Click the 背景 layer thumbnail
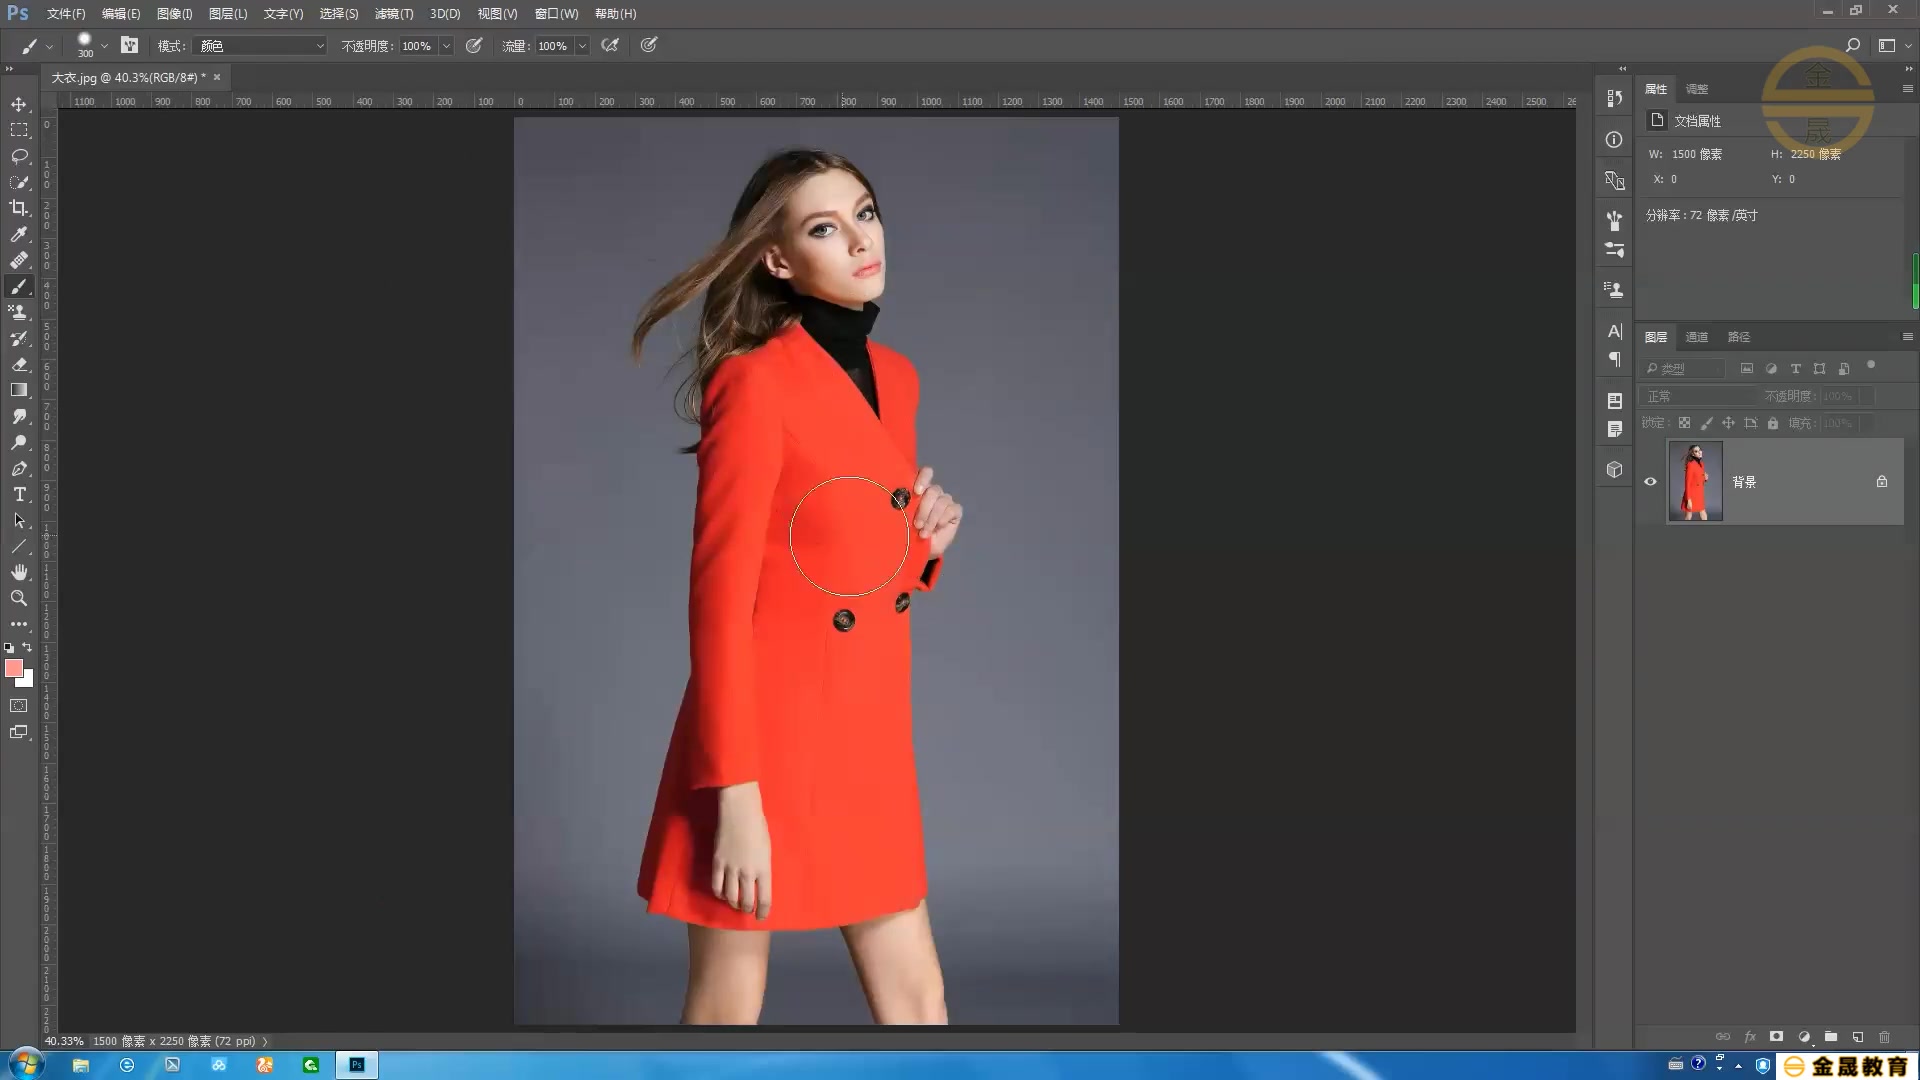 click(1695, 481)
